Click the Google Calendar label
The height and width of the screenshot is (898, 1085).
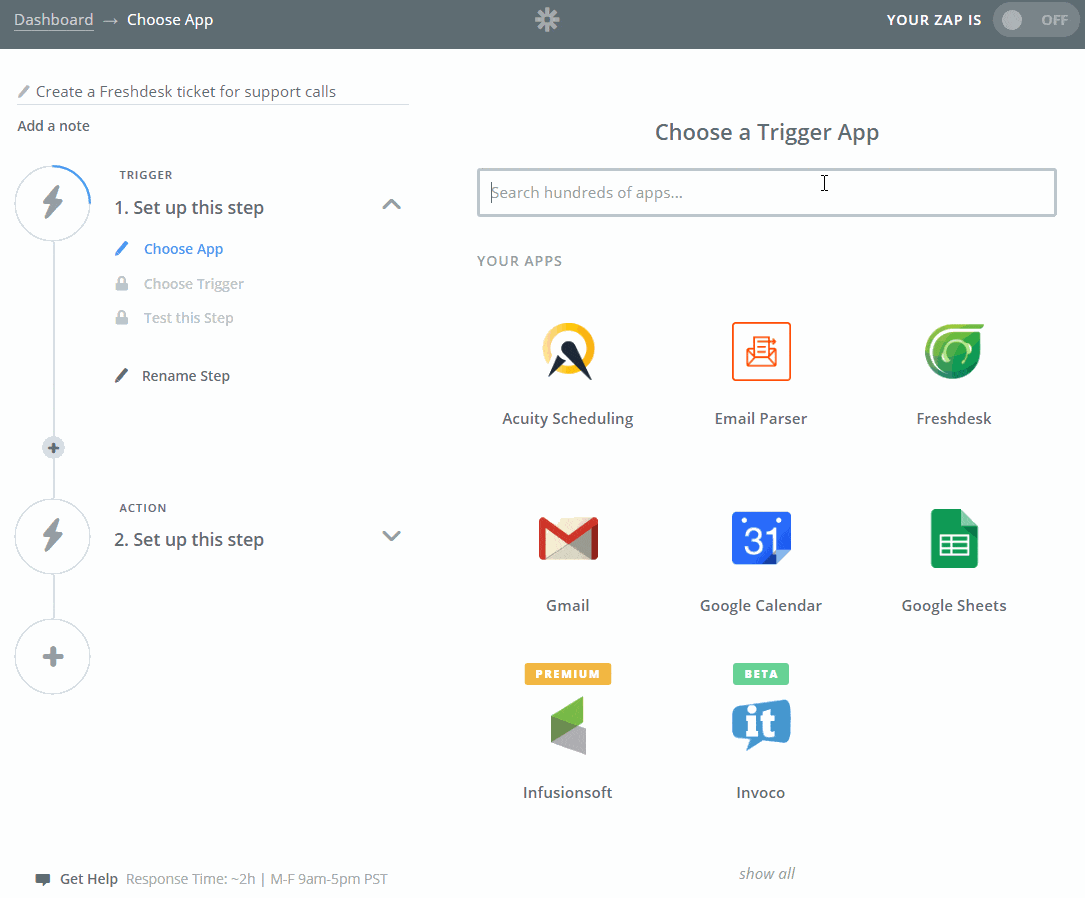coord(760,605)
